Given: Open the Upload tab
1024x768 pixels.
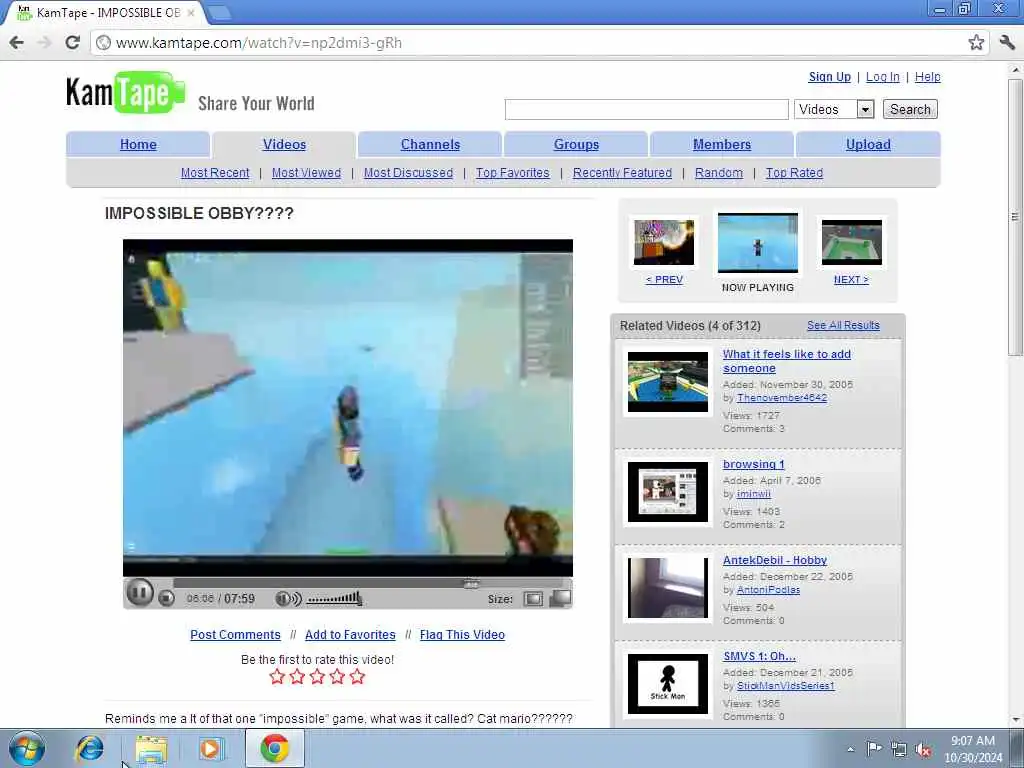Looking at the screenshot, I should pyautogui.click(x=868, y=144).
